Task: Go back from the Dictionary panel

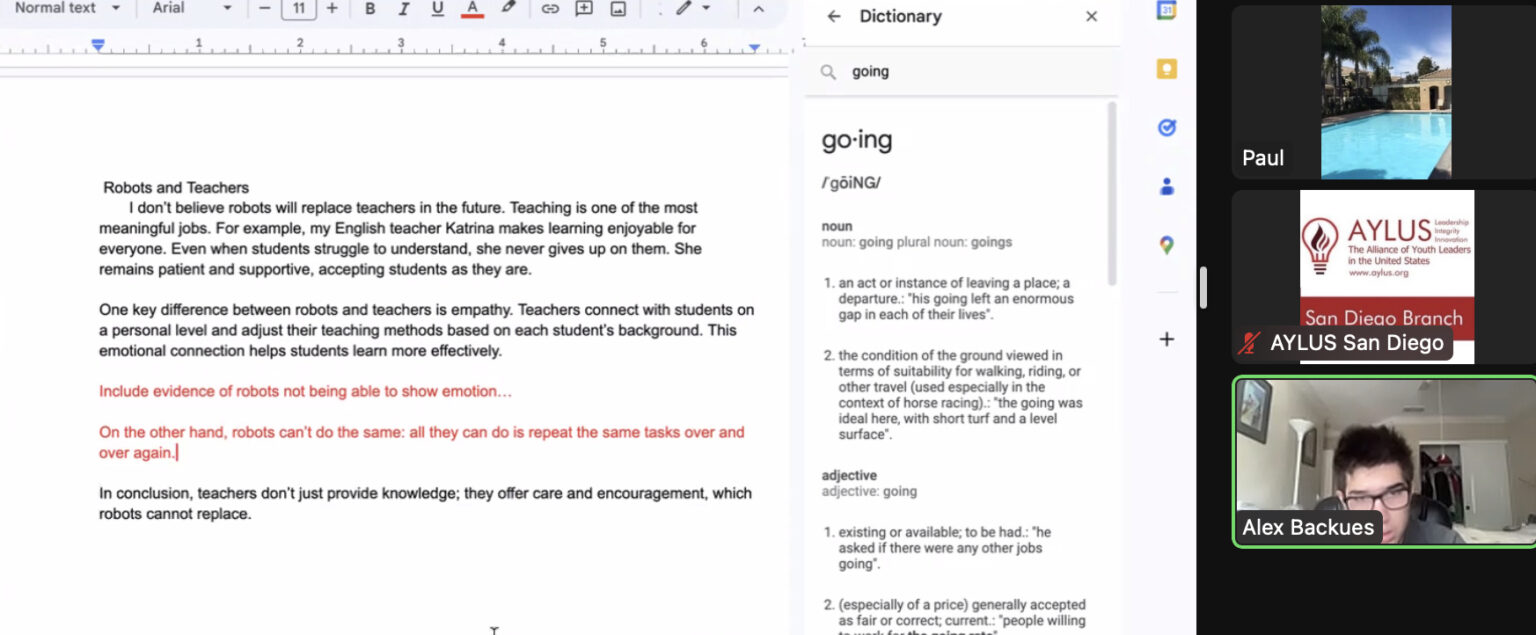Action: [x=834, y=17]
